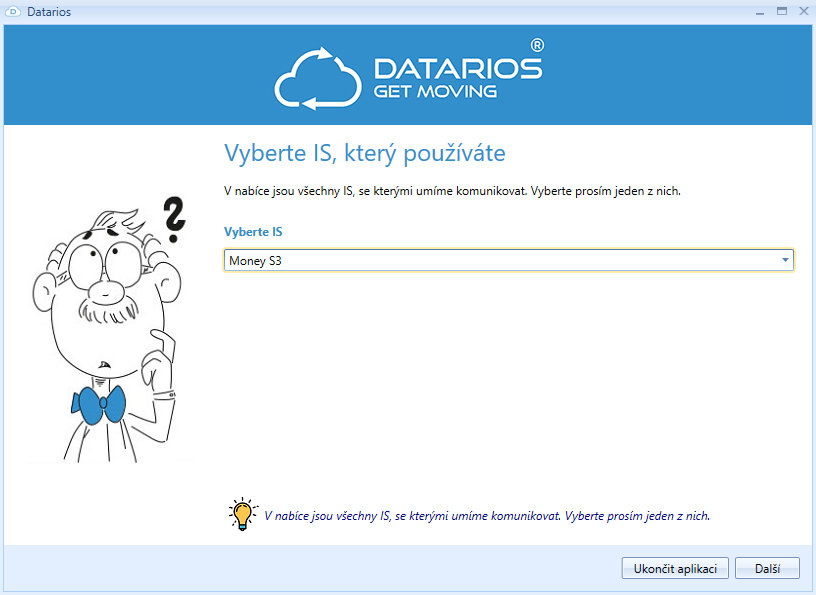Click the cartoon professor's blue bow tie
The height and width of the screenshot is (595, 816).
98,403
